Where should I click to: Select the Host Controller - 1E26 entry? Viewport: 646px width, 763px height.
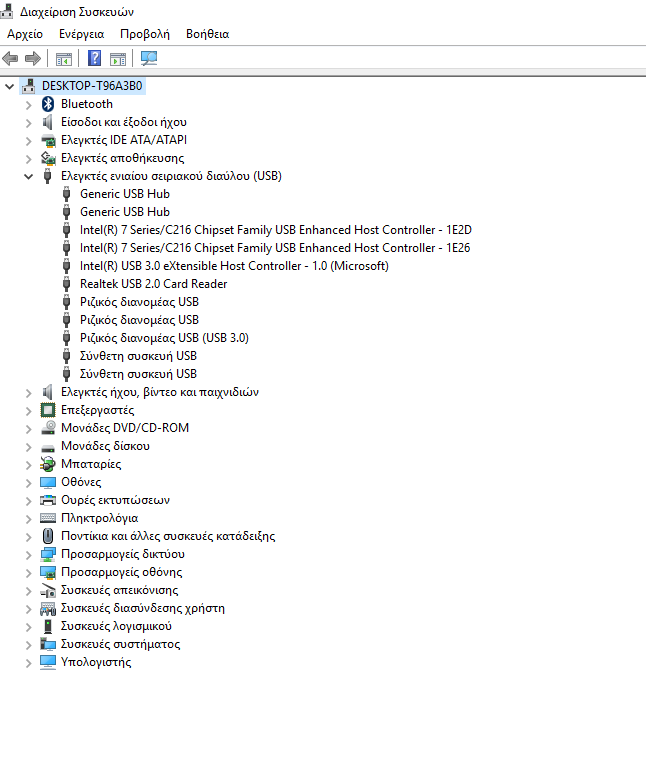275,248
